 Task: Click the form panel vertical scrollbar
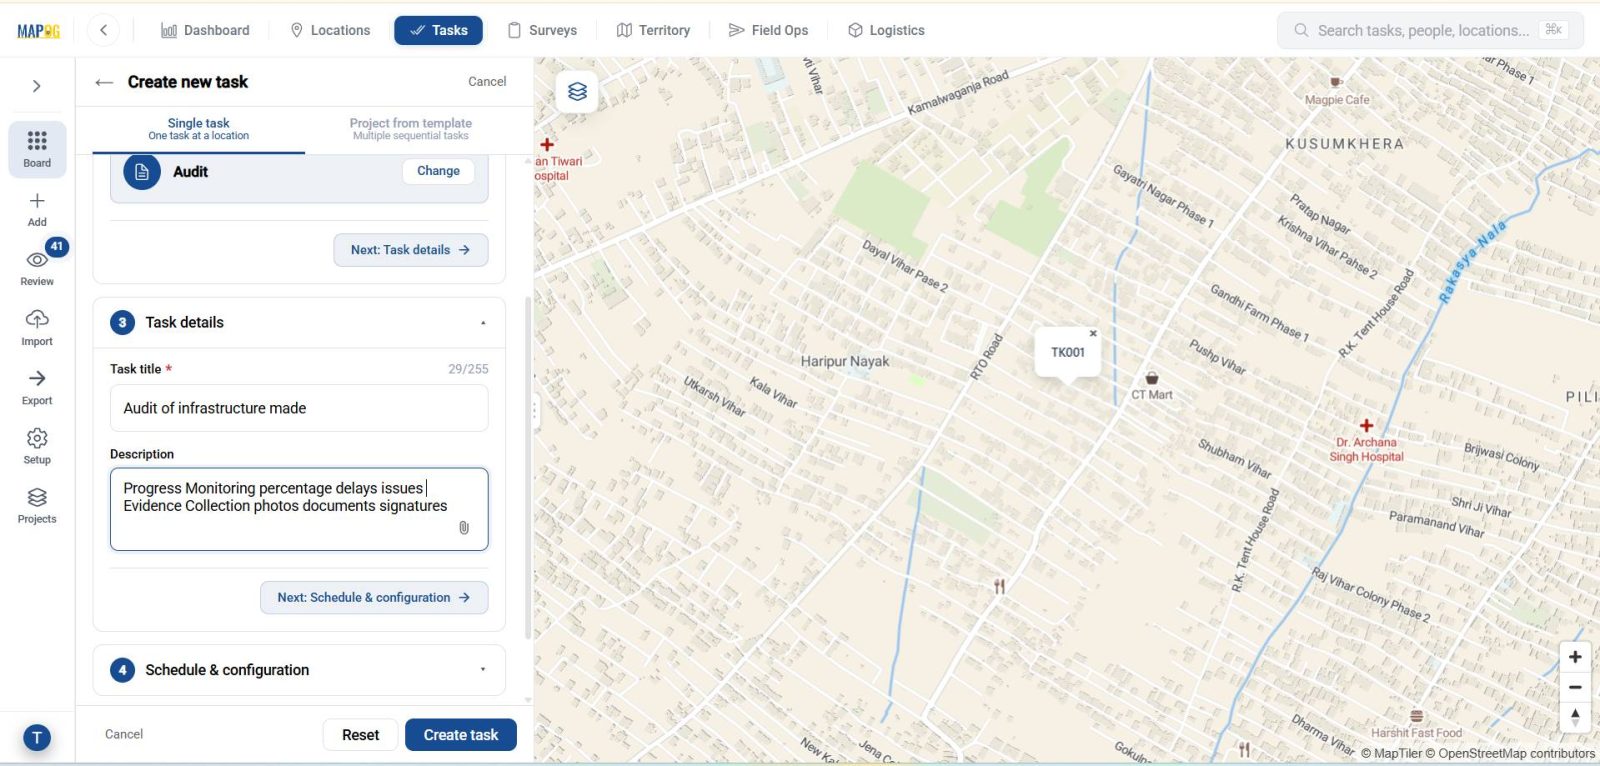point(528,467)
